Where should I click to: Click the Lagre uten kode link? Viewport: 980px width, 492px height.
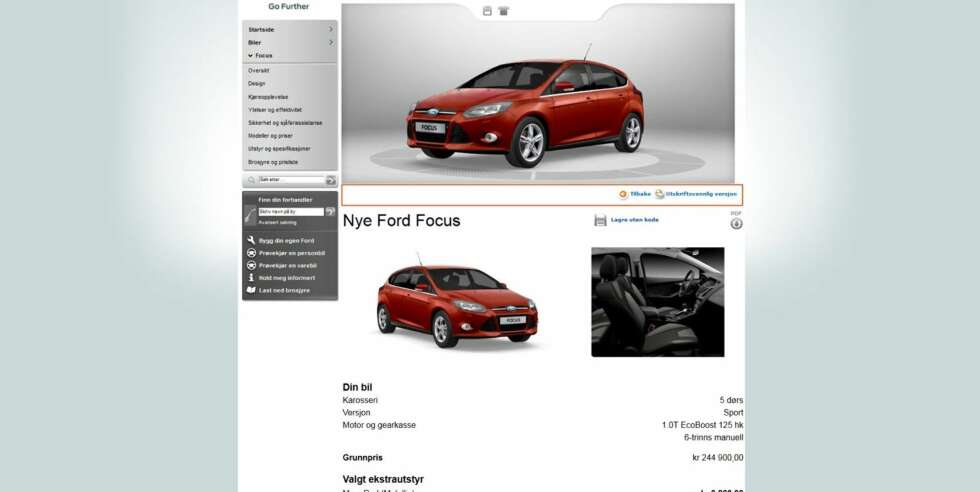[634, 220]
